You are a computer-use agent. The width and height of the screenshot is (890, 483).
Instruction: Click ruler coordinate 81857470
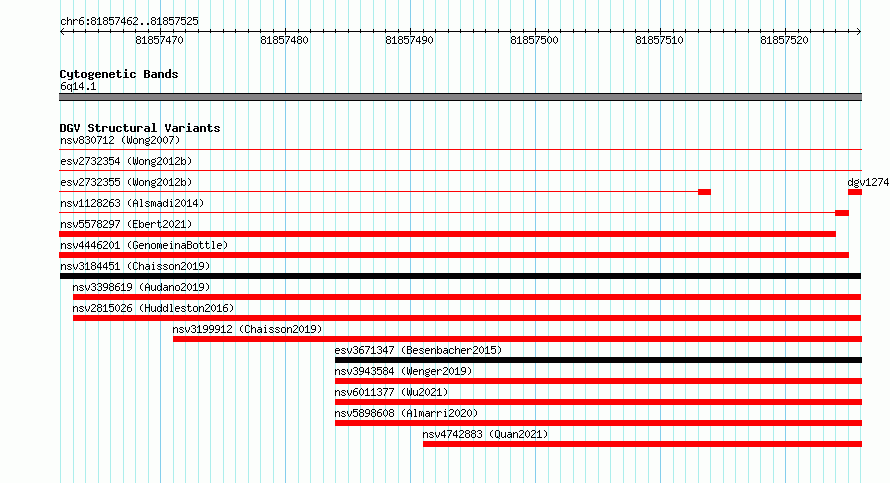click(x=159, y=40)
